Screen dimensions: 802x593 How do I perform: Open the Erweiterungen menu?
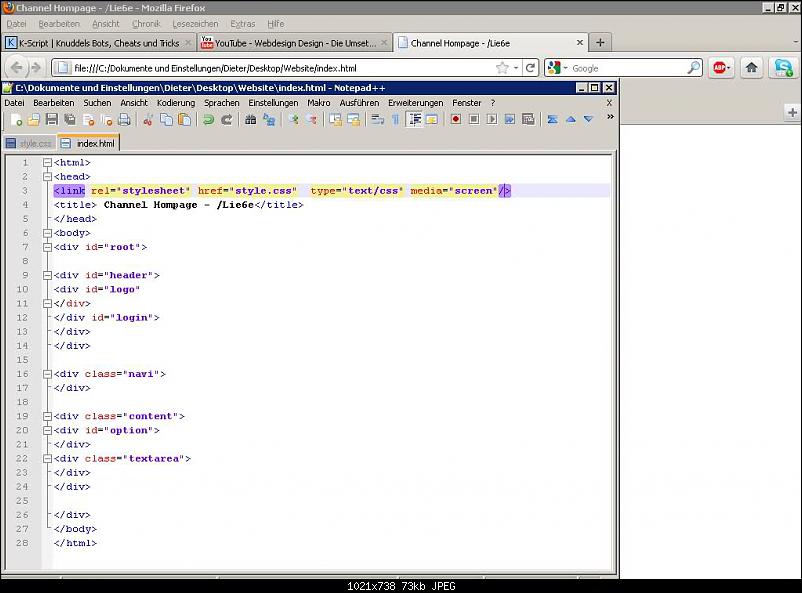pyautogui.click(x=415, y=103)
